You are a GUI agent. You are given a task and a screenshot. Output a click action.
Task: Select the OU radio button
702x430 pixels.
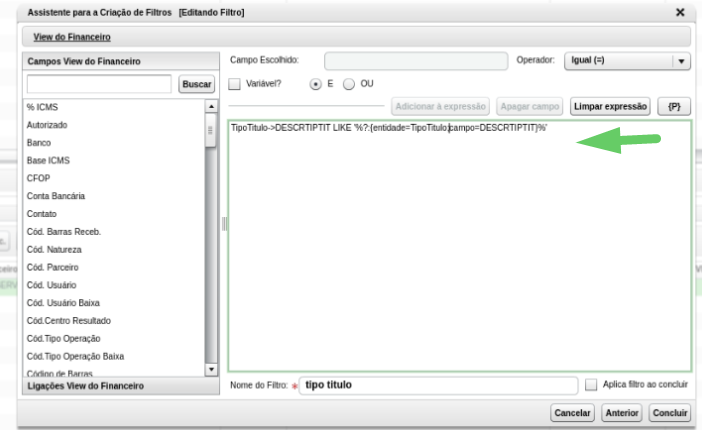[349, 84]
